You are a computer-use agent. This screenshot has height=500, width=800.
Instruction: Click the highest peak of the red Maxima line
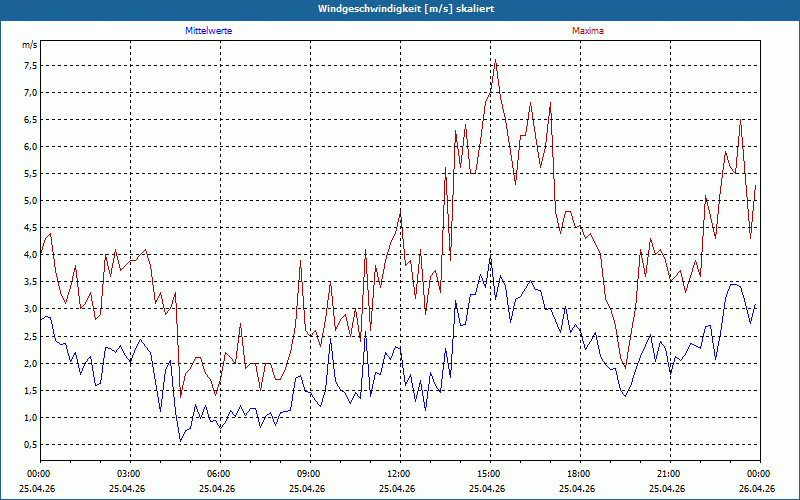(495, 60)
